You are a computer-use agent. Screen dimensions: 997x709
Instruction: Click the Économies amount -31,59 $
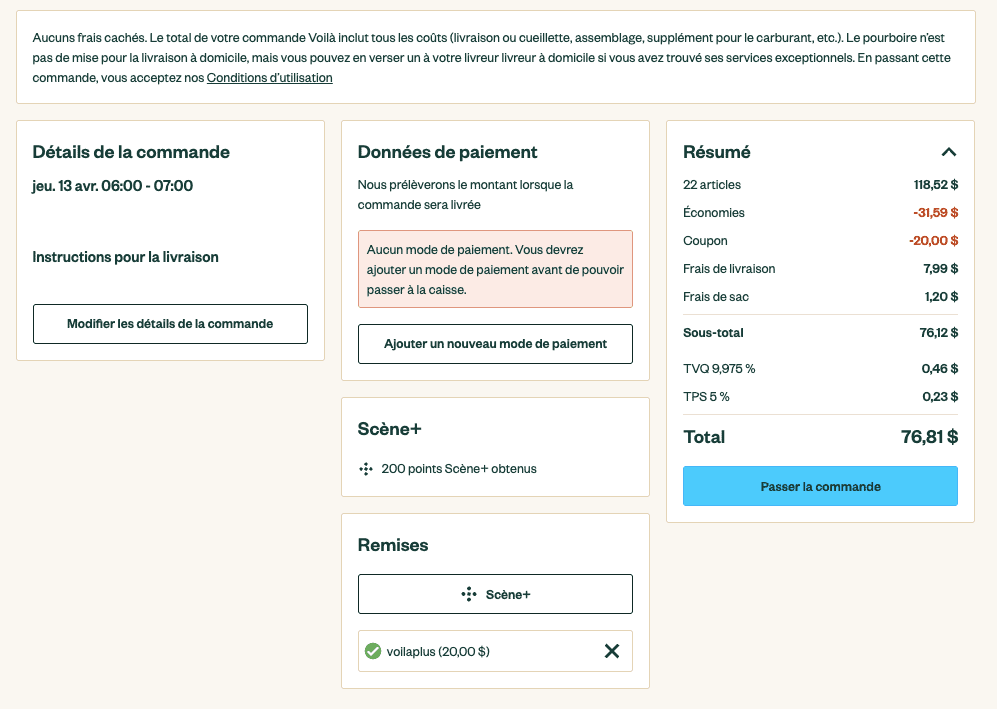(935, 213)
